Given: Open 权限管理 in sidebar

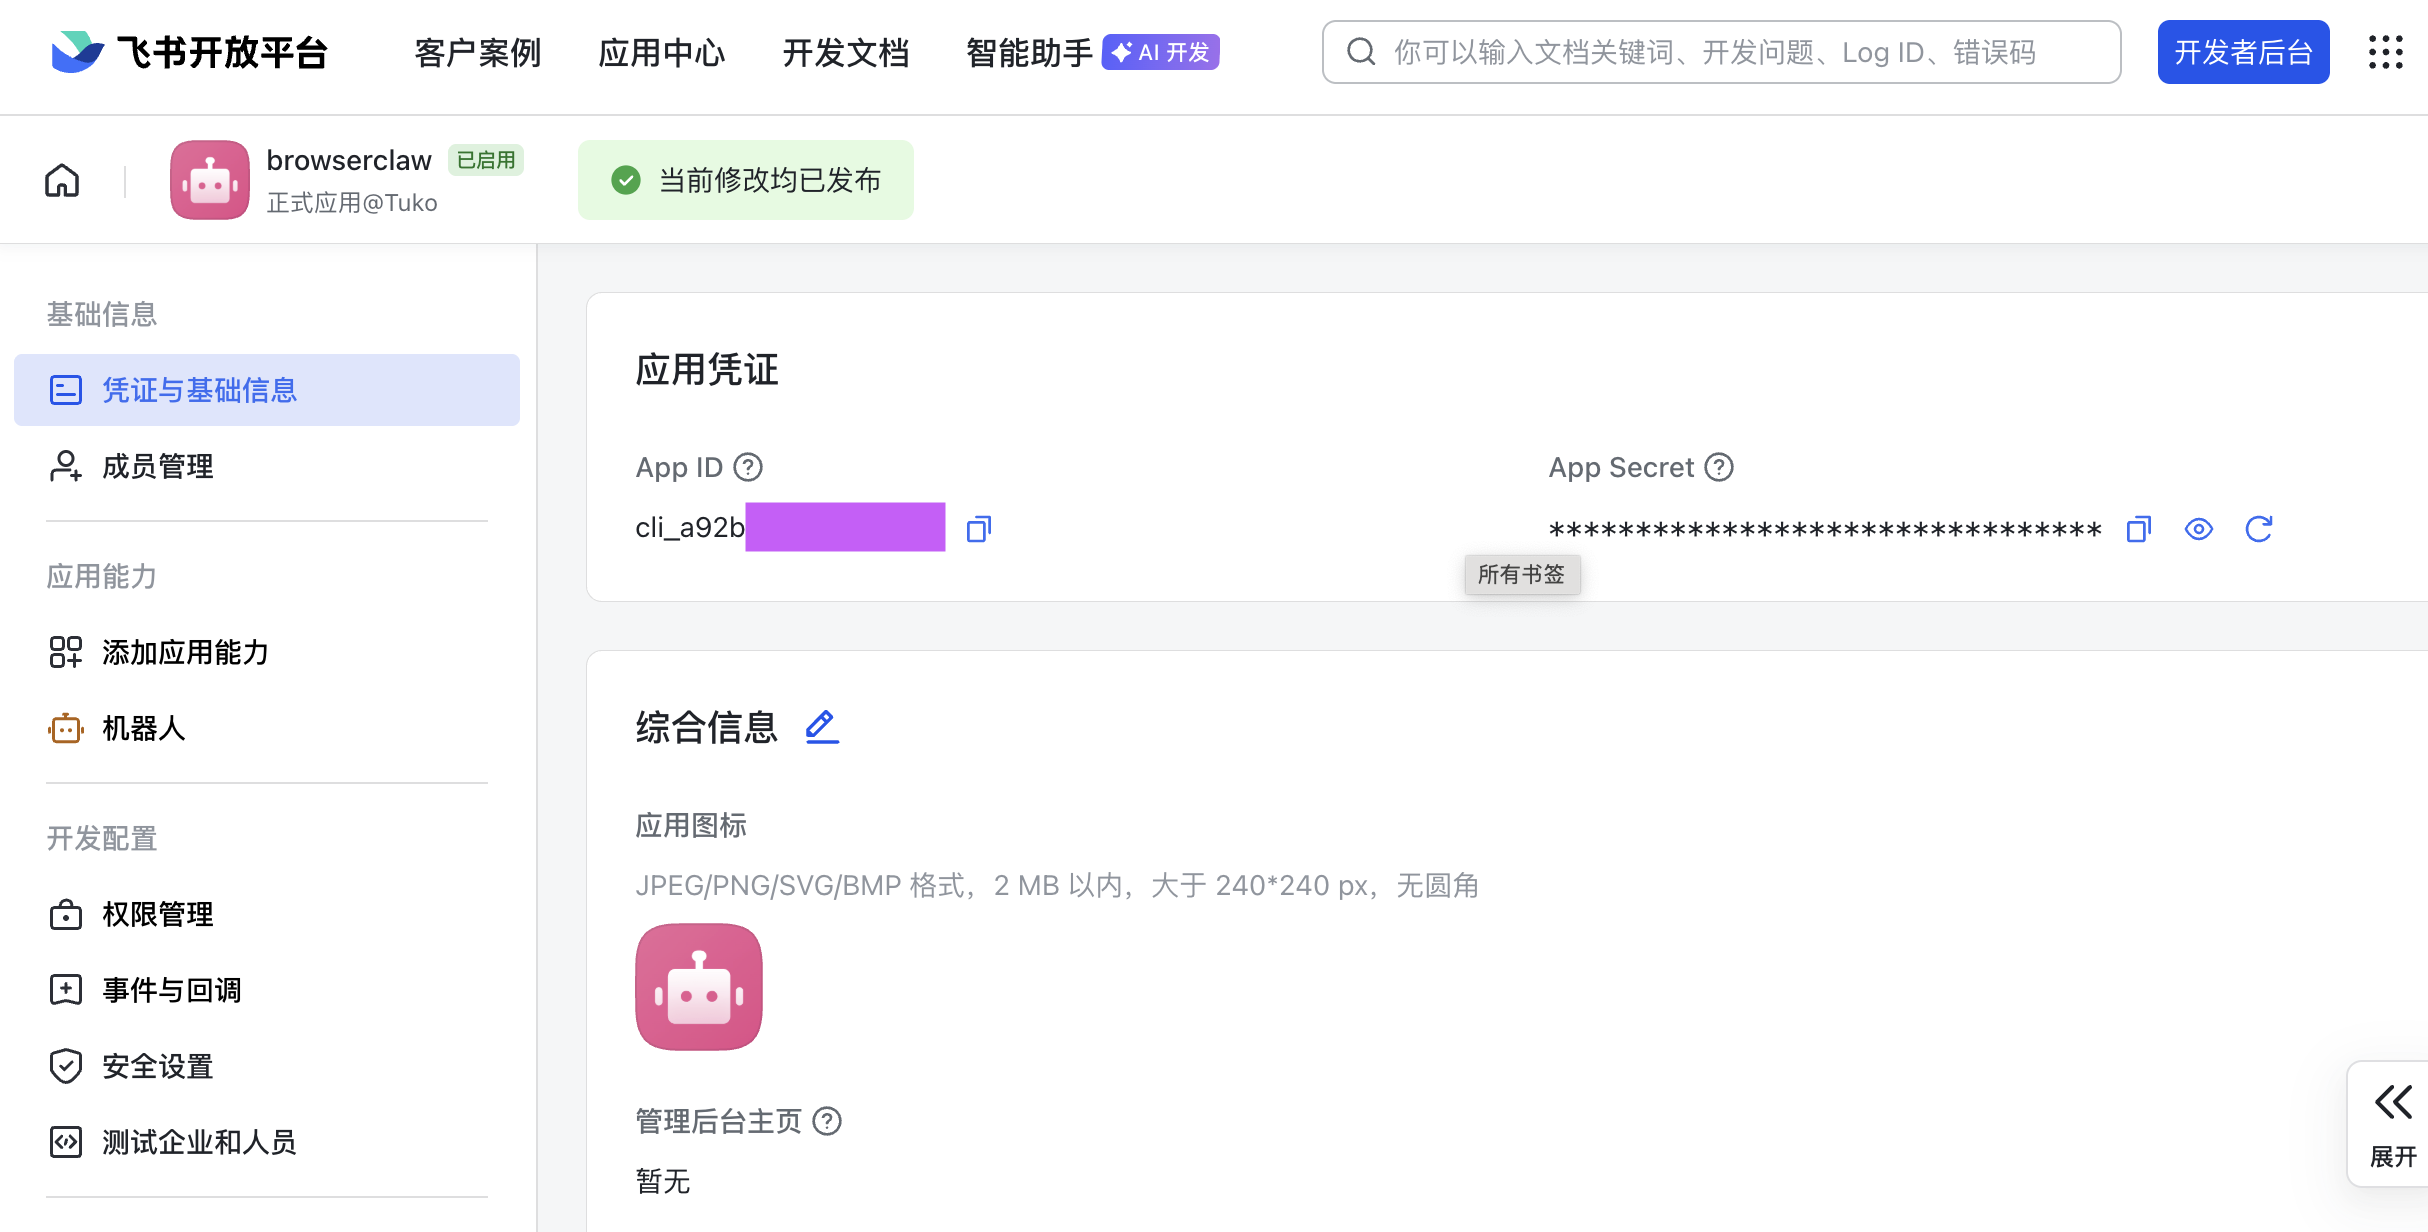Looking at the screenshot, I should tap(267, 914).
